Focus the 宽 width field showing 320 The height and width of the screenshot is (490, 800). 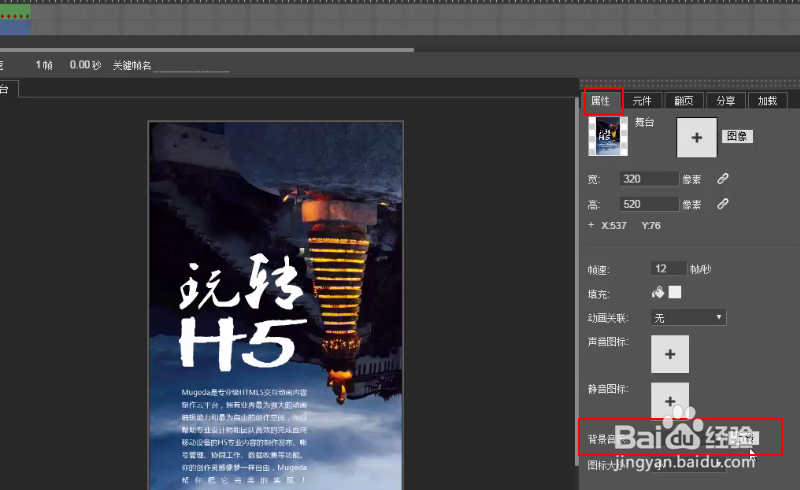point(649,179)
